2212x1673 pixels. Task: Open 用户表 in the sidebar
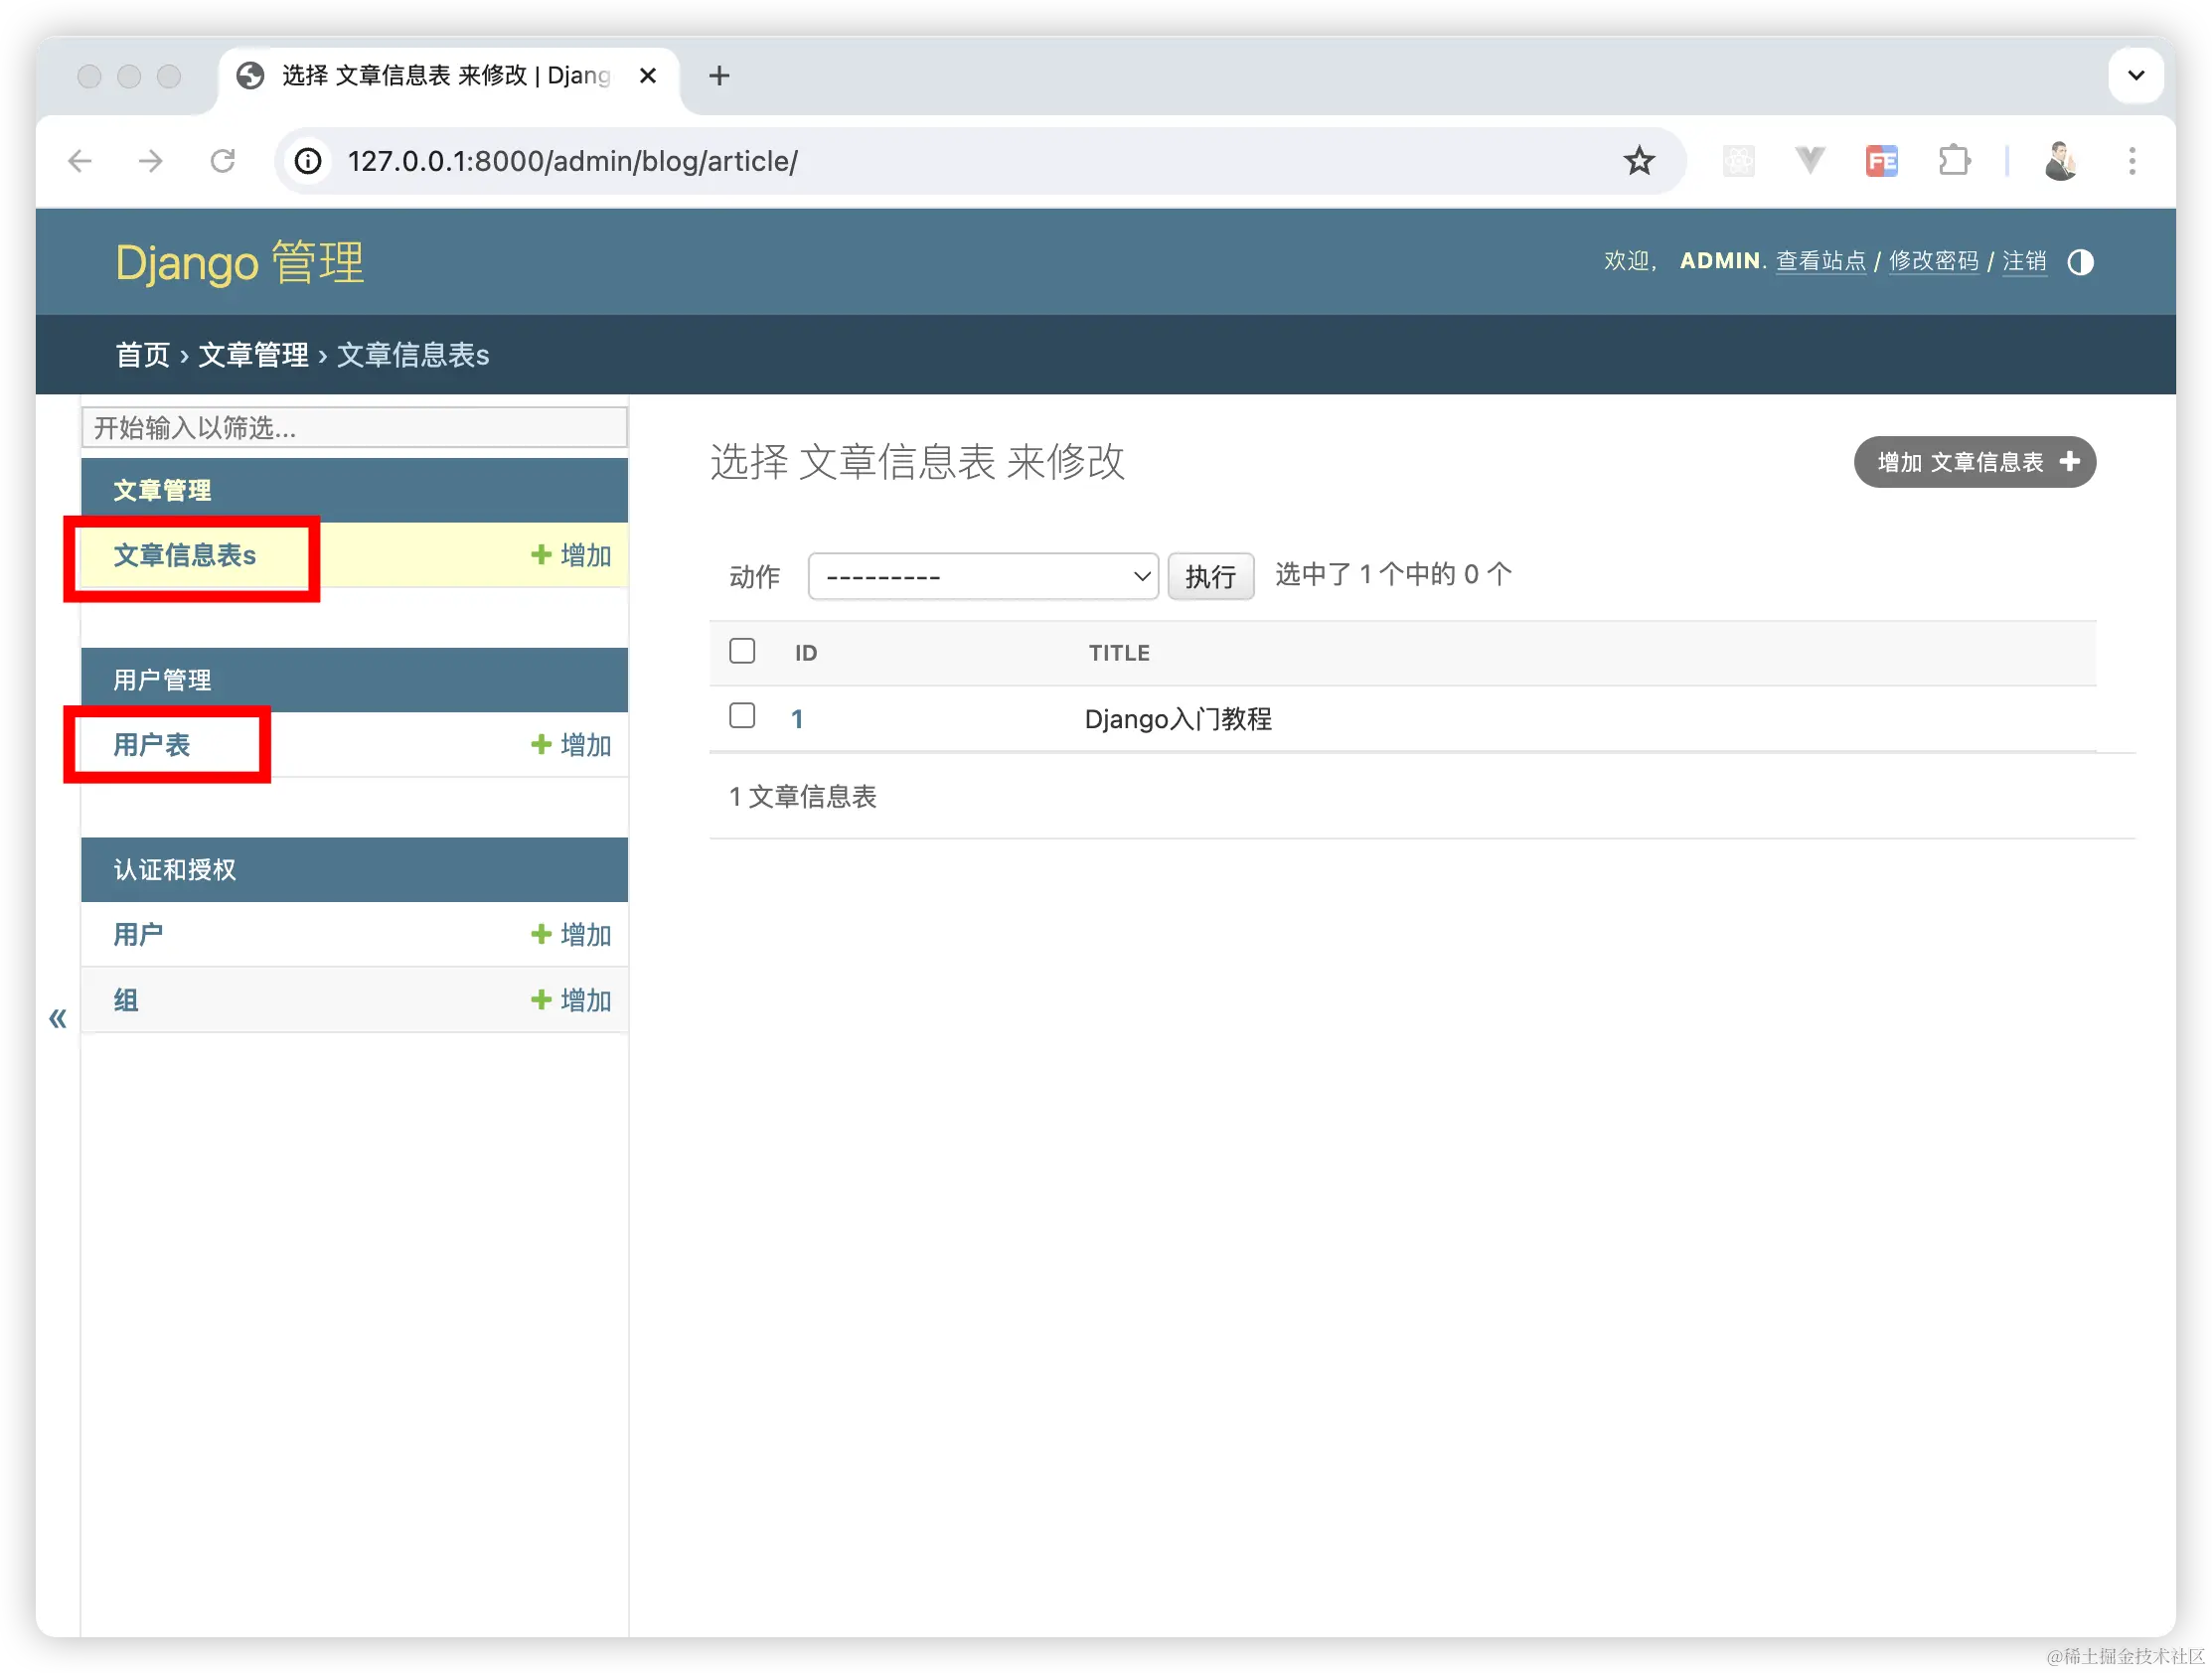152,745
